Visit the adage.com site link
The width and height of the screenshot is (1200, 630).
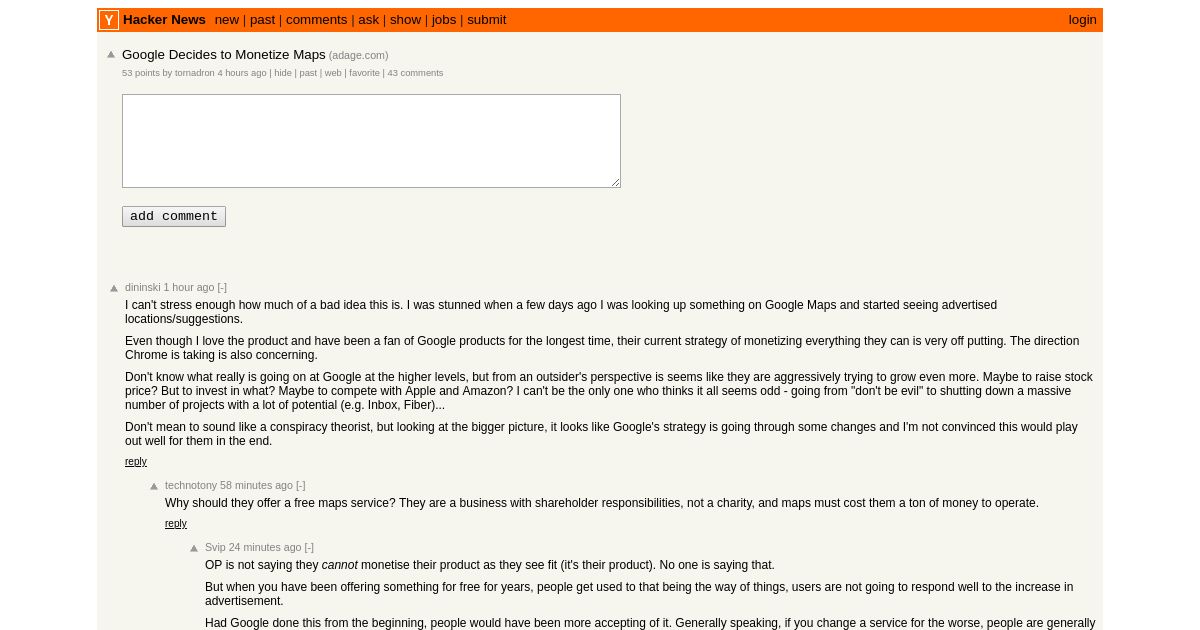[358, 56]
